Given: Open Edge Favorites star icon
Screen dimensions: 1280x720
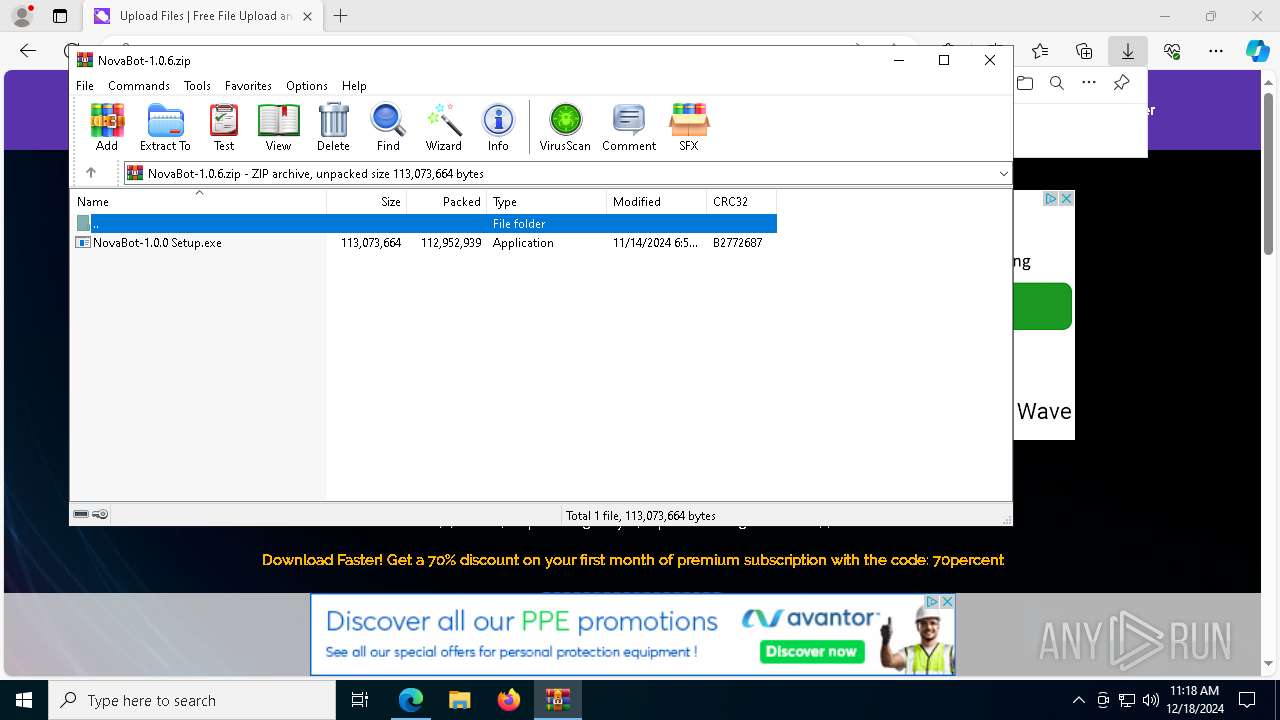Looking at the screenshot, I should point(1040,51).
